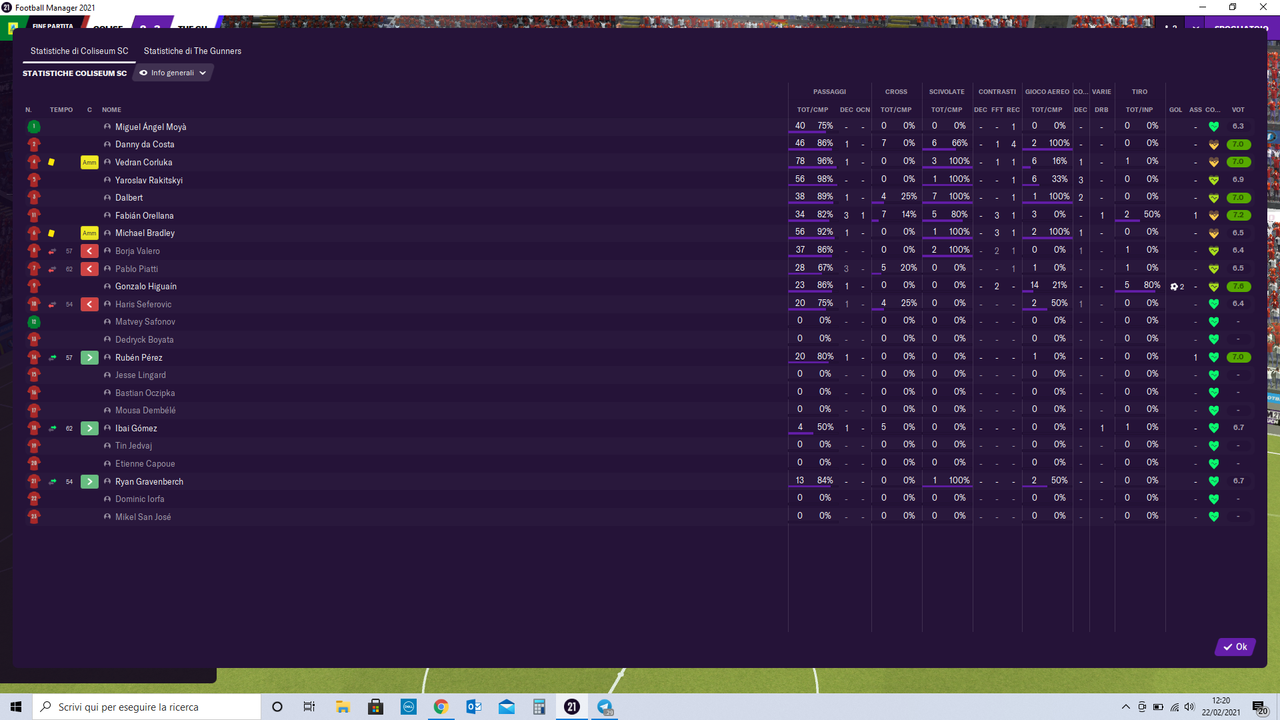This screenshot has width=1280, height=720.
Task: Open Google Chrome from the taskbar
Action: (440, 706)
